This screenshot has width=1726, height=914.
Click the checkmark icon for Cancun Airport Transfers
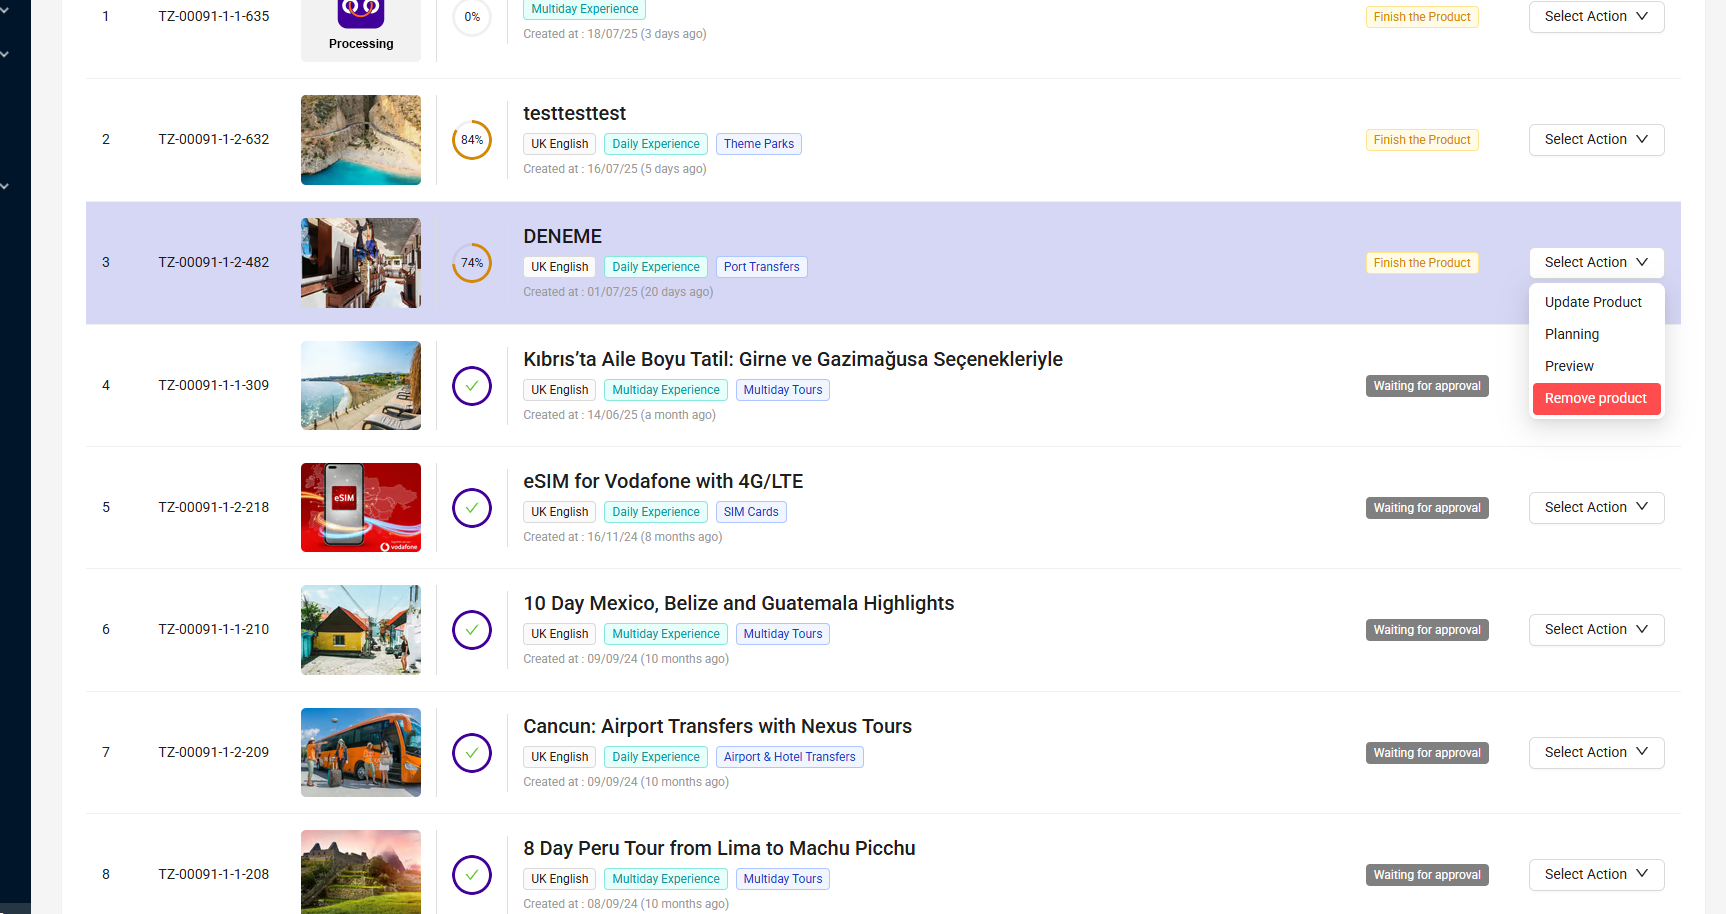(472, 753)
